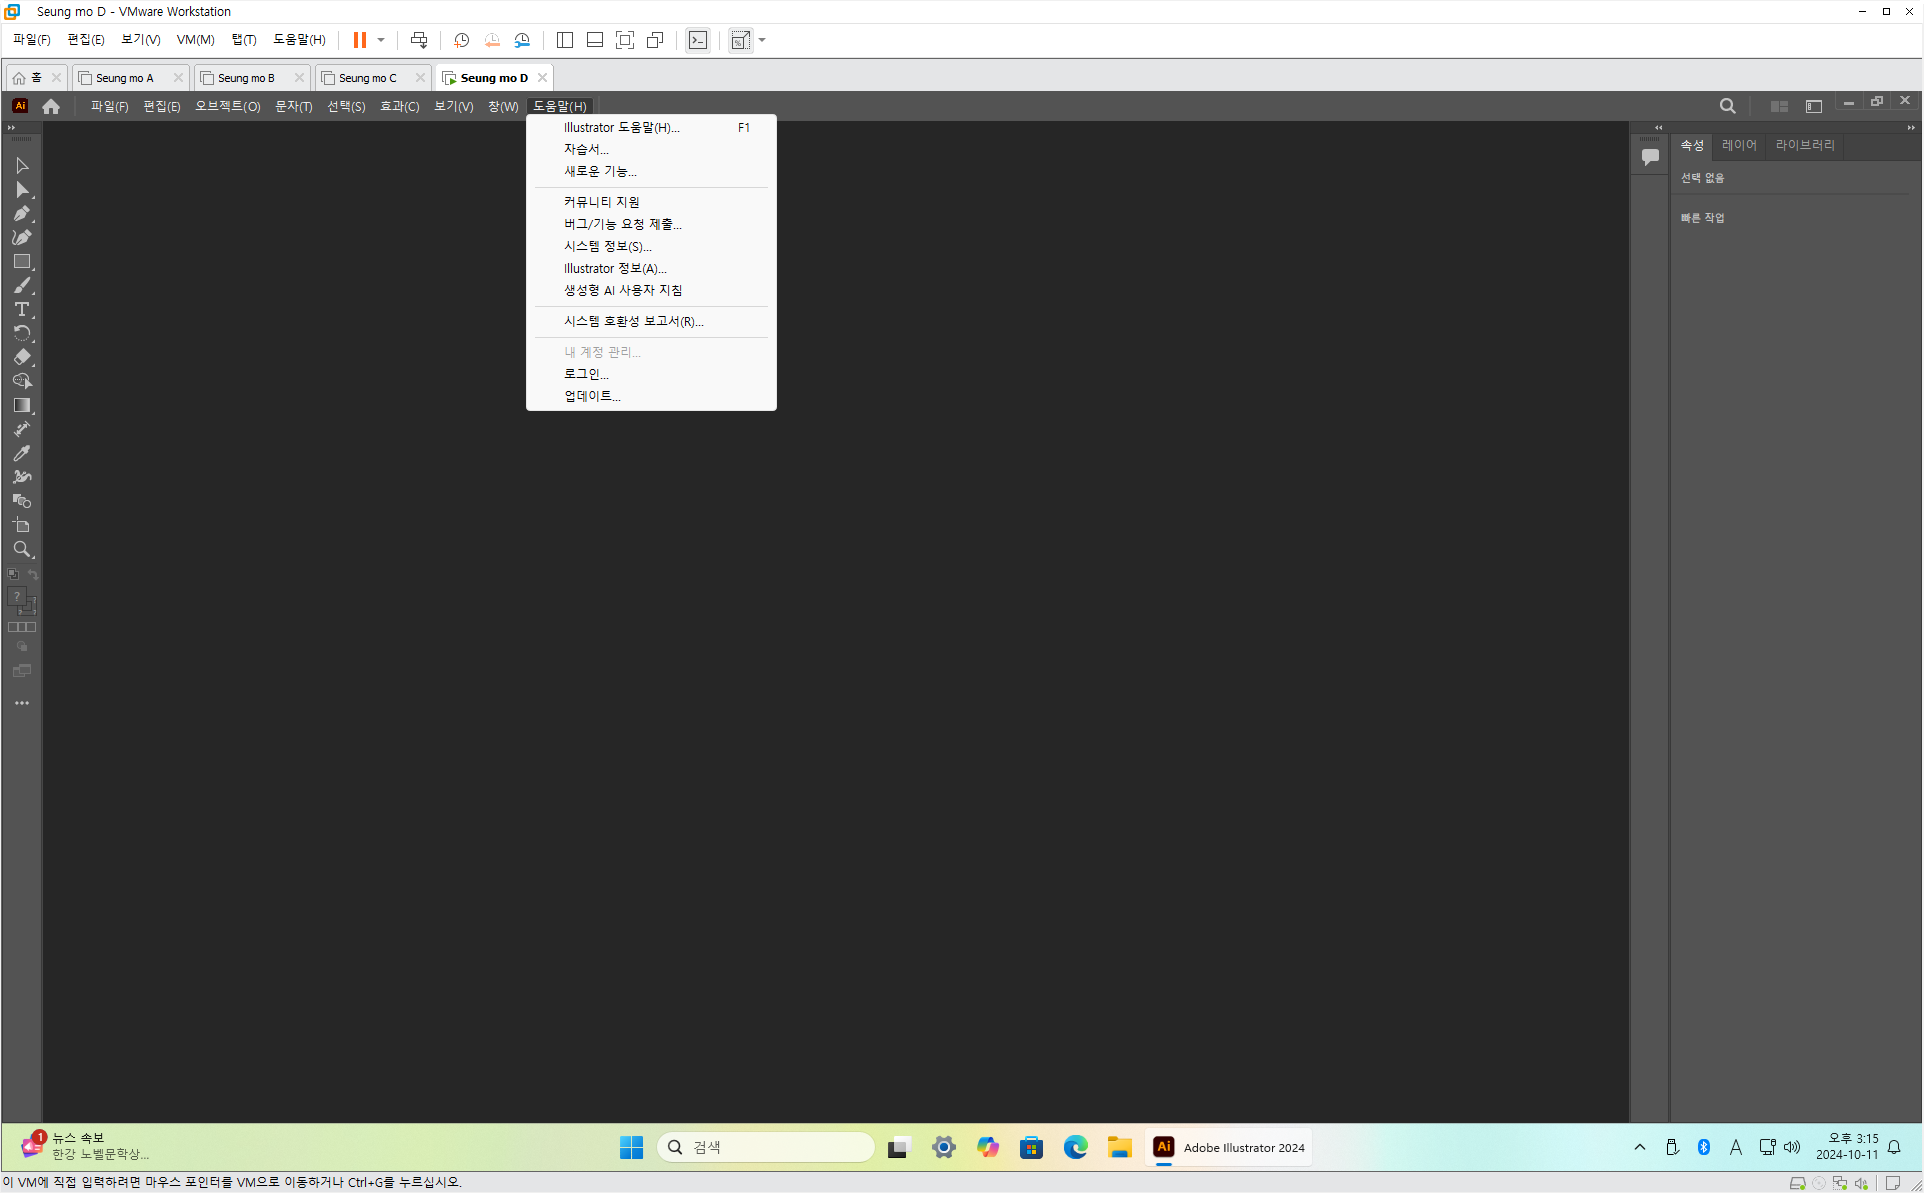Screen dimensions: 1924x1193
Task: Toggle VMware full screen mode icon
Action: coord(625,40)
